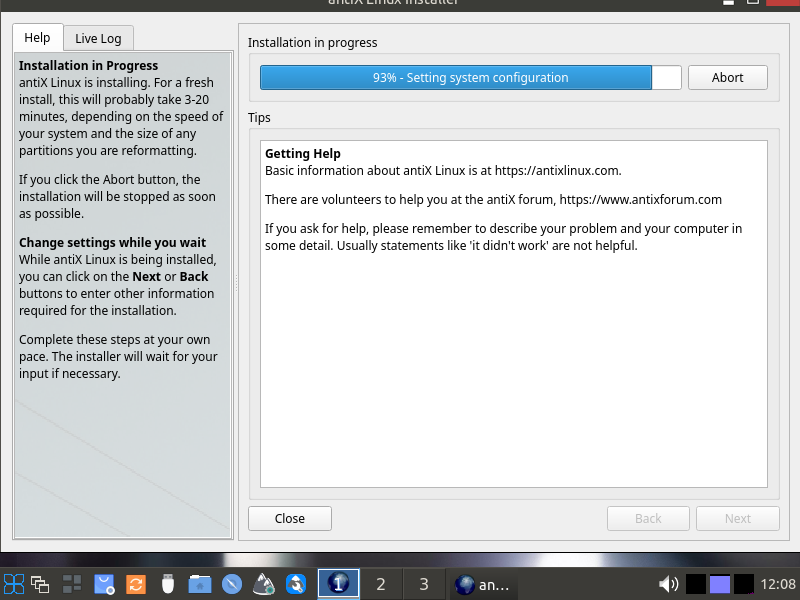The width and height of the screenshot is (800, 600).
Task: Switch to workspace 3
Action: pos(423,584)
